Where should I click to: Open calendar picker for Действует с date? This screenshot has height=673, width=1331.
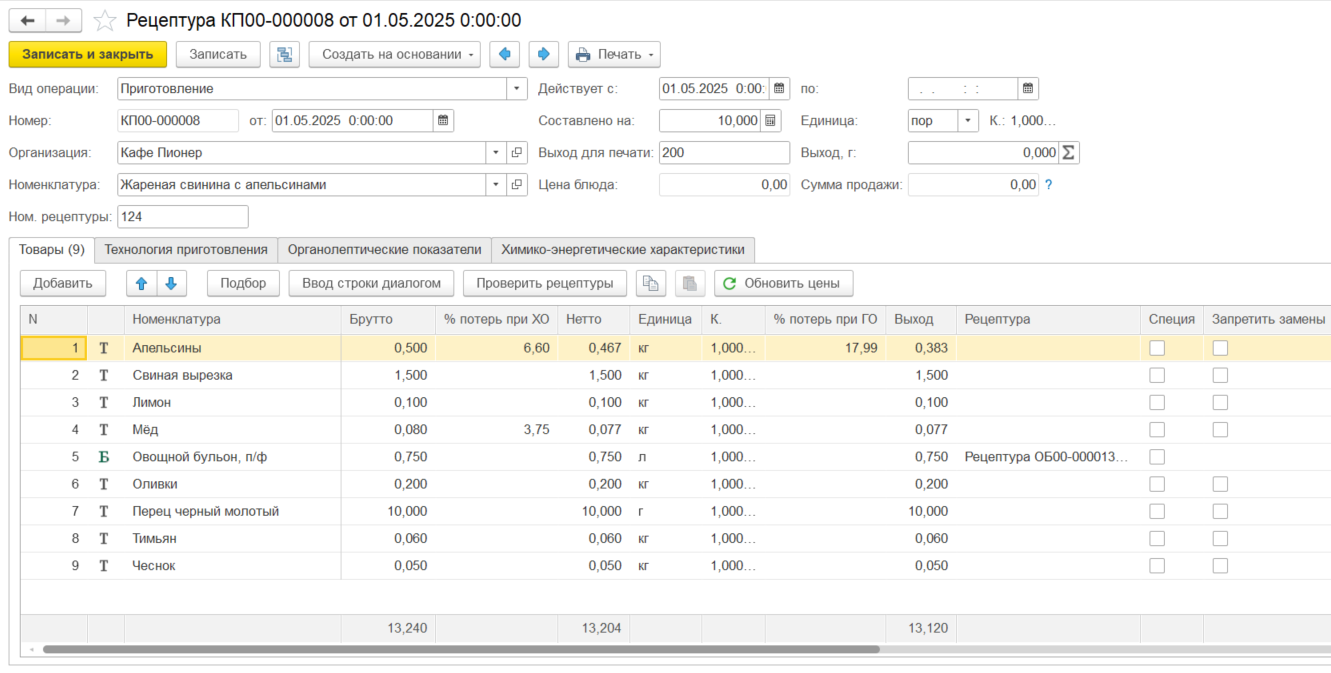780,88
